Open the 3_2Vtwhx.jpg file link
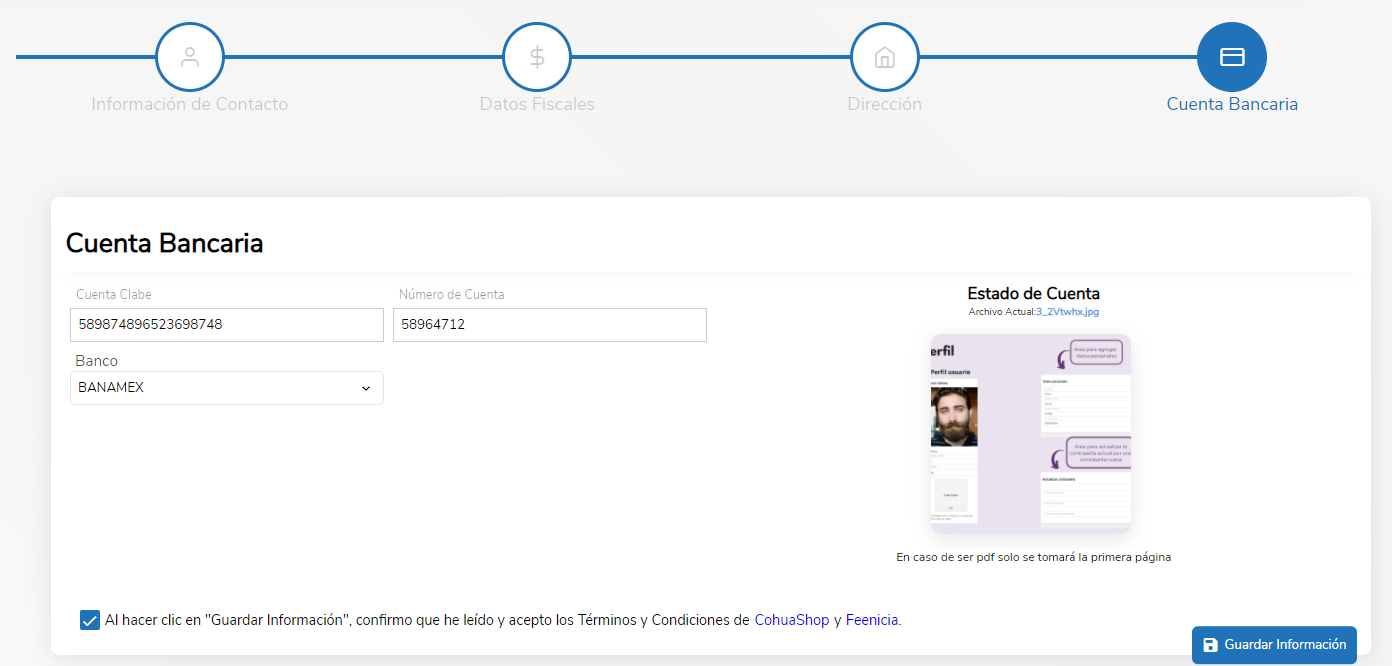Image resolution: width=1392 pixels, height=666 pixels. [x=1067, y=312]
